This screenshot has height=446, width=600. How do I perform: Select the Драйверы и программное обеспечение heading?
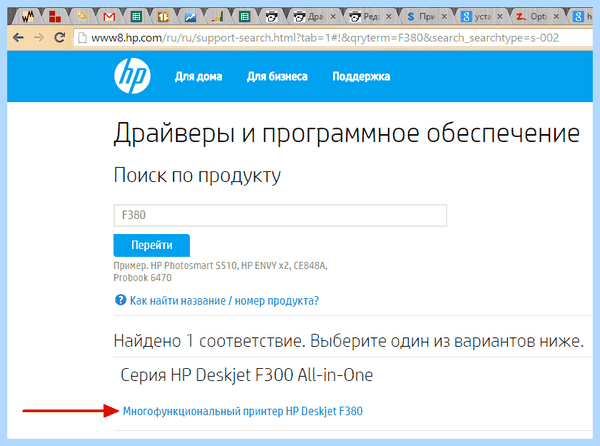pyautogui.click(x=347, y=134)
